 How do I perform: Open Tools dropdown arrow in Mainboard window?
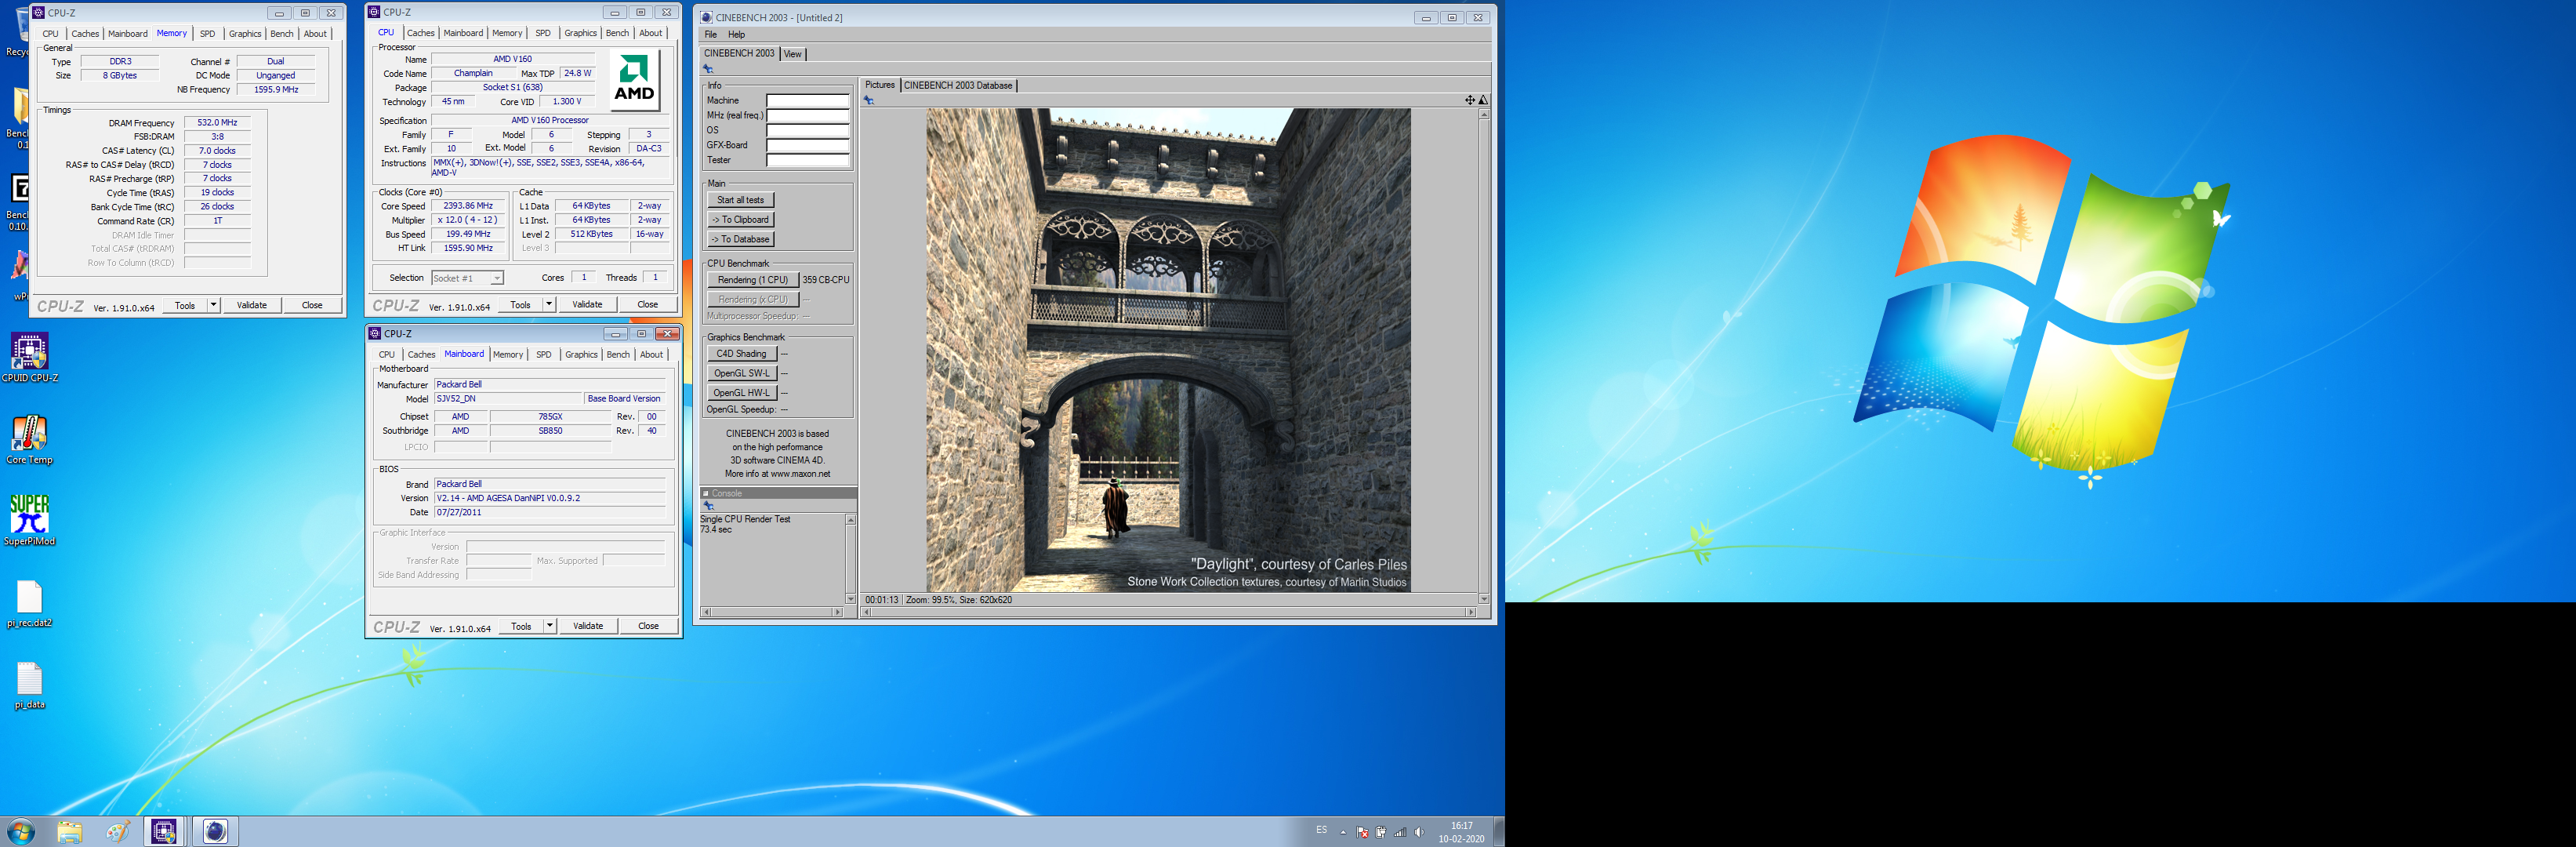[x=550, y=626]
